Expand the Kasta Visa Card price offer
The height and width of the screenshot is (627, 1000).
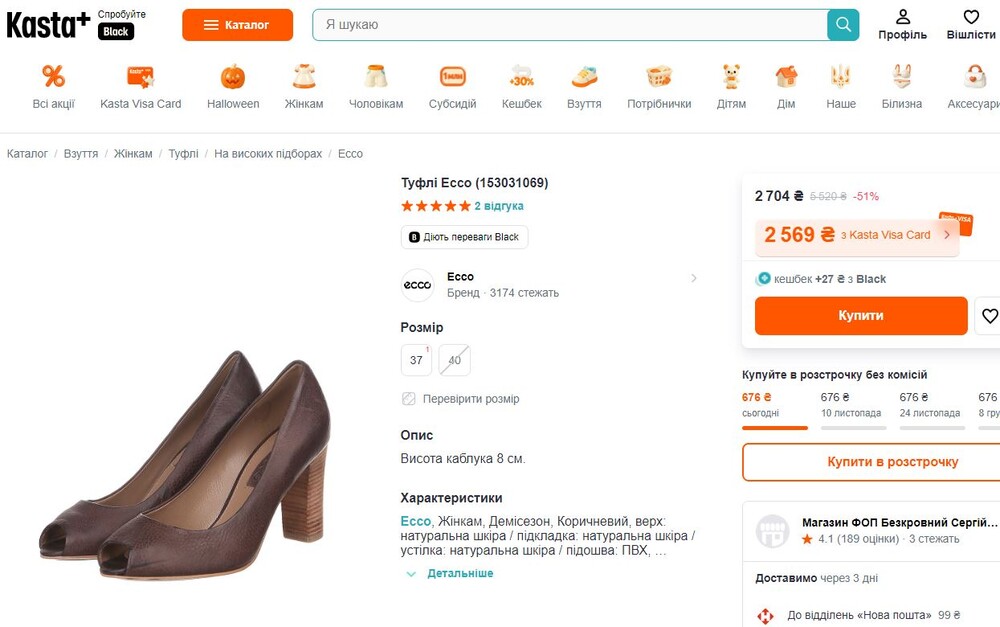(x=947, y=236)
